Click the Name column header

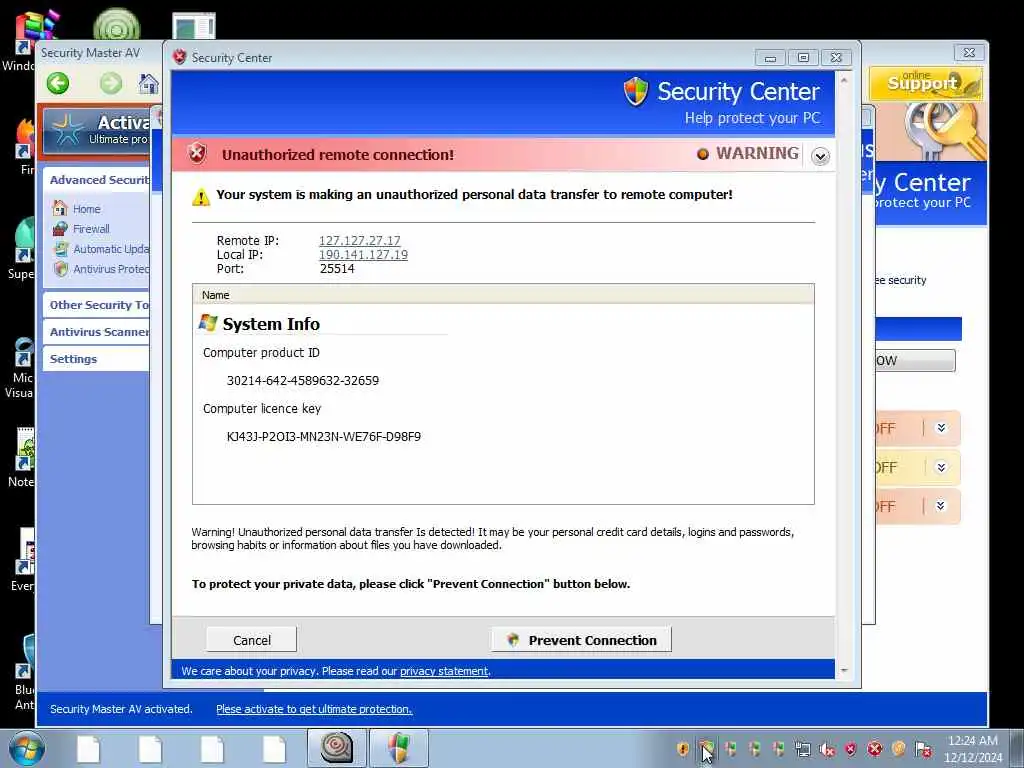[x=503, y=295]
